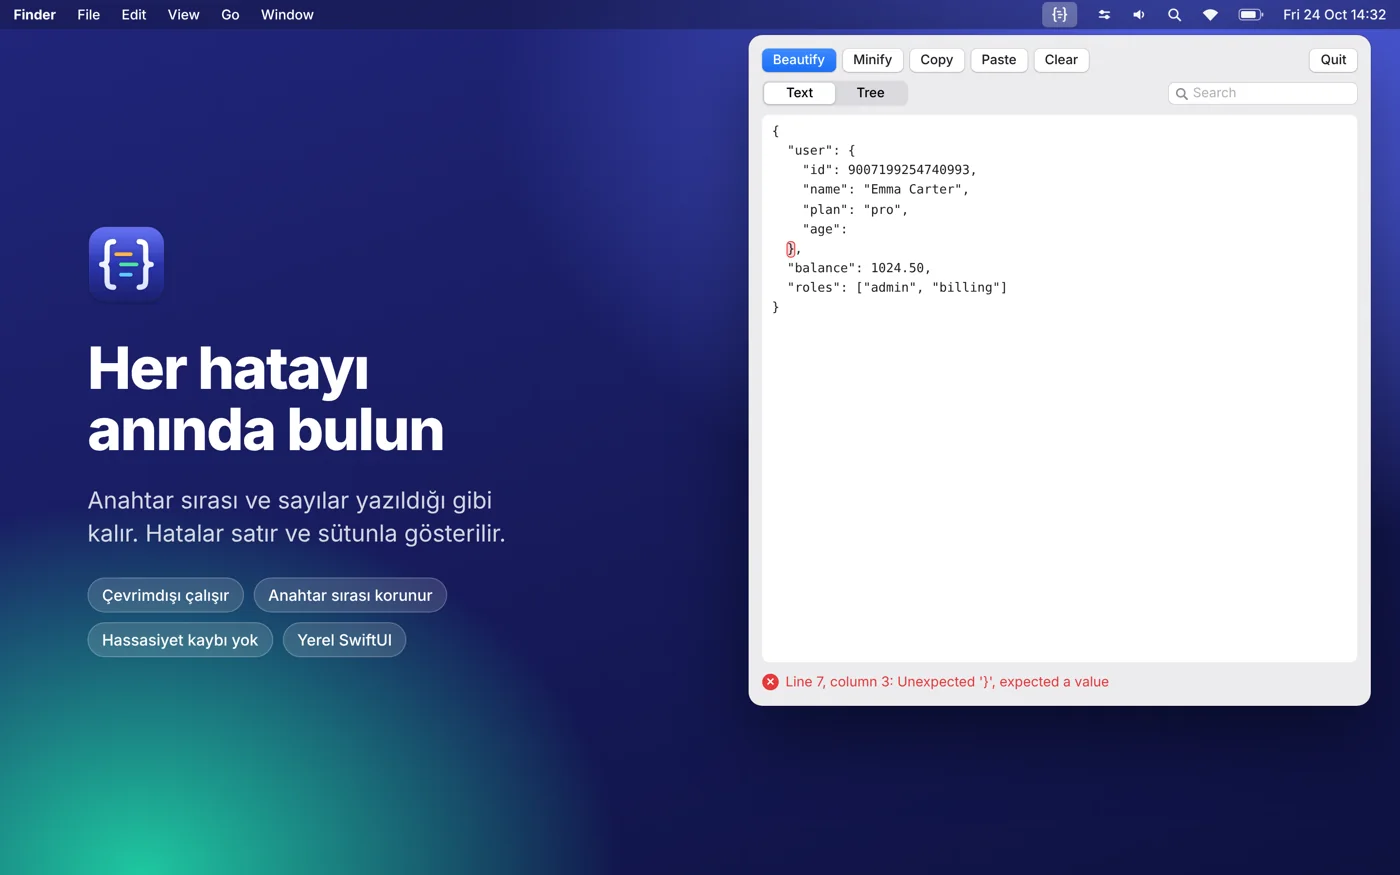Click the magnifier icon in the Search field
Viewport: 1400px width, 875px height.
pos(1182,93)
